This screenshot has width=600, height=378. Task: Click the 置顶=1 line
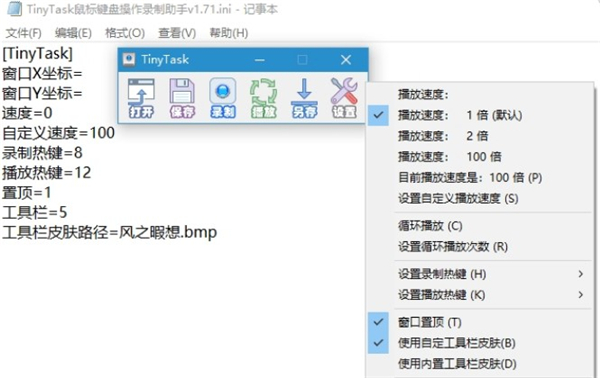point(26,192)
